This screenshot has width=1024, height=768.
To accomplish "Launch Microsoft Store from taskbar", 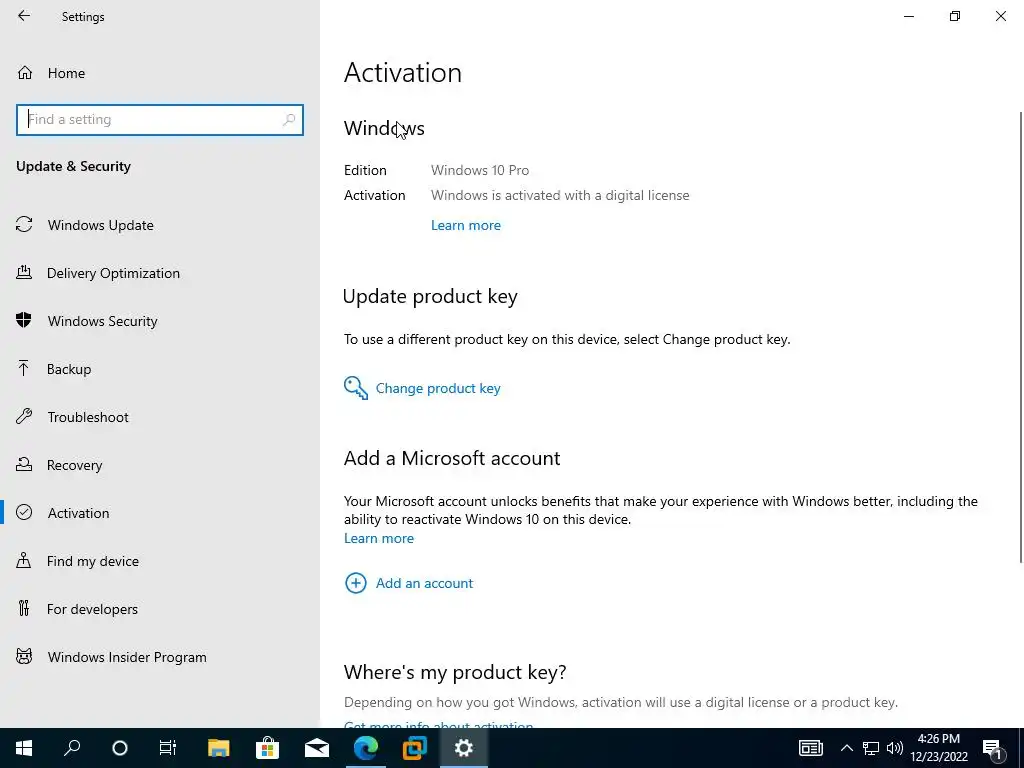I will 268,748.
